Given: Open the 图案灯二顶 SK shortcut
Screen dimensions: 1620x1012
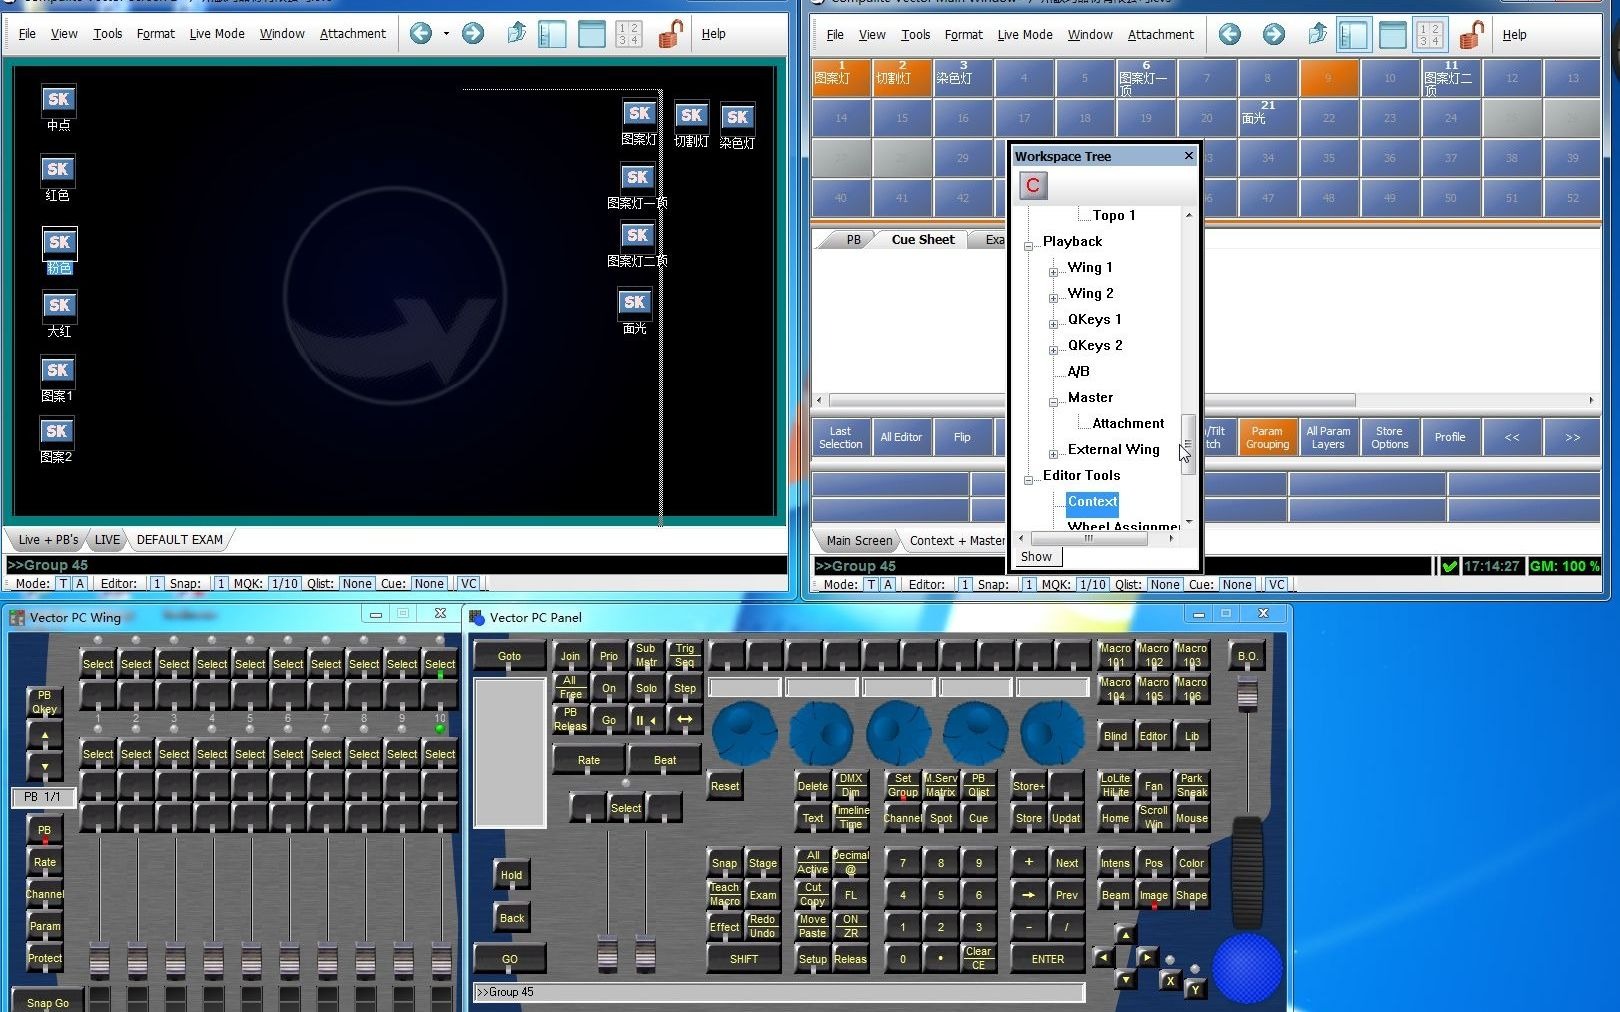Looking at the screenshot, I should pyautogui.click(x=638, y=236).
